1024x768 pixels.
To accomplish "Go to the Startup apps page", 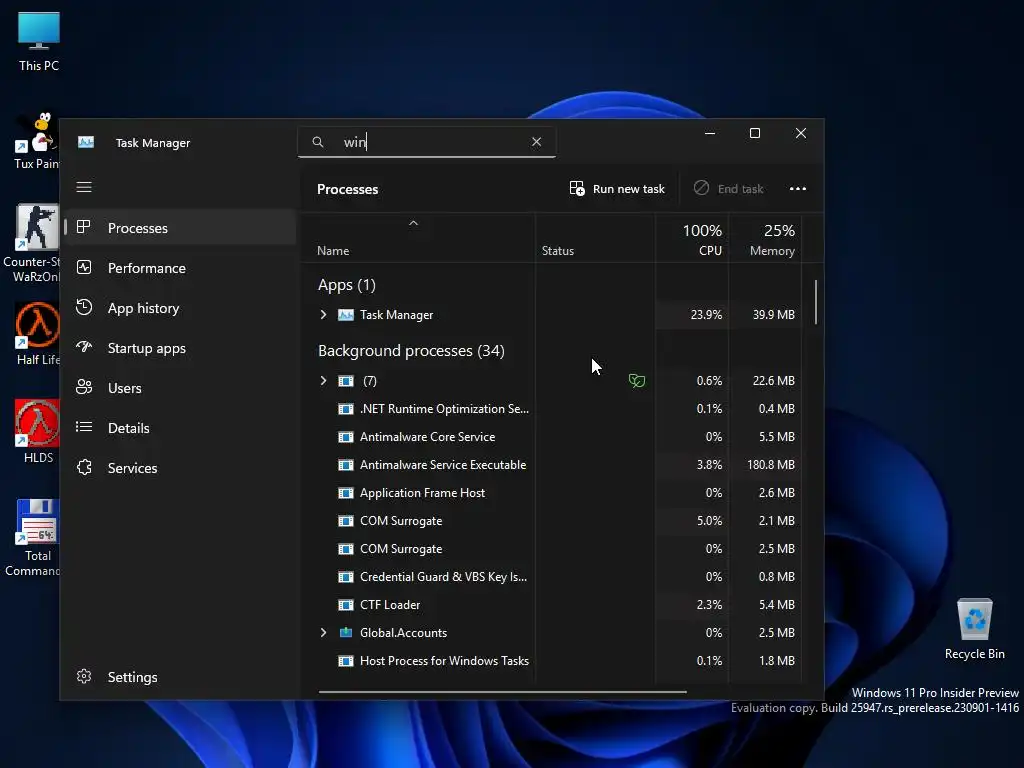I will click(181, 348).
